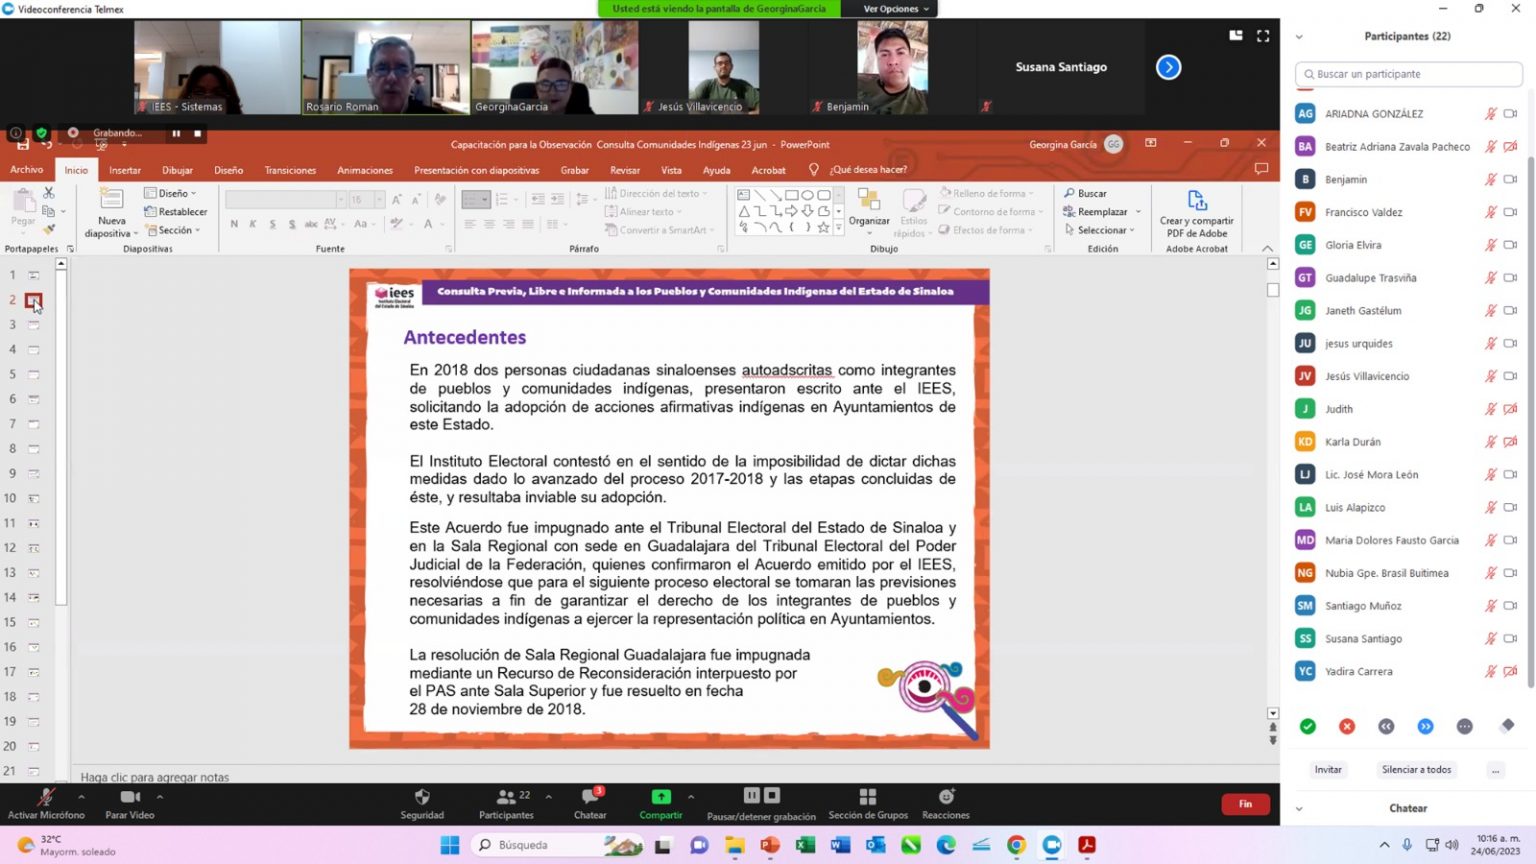The image size is (1536, 864).
Task: Click the Invitar button
Action: tap(1328, 770)
